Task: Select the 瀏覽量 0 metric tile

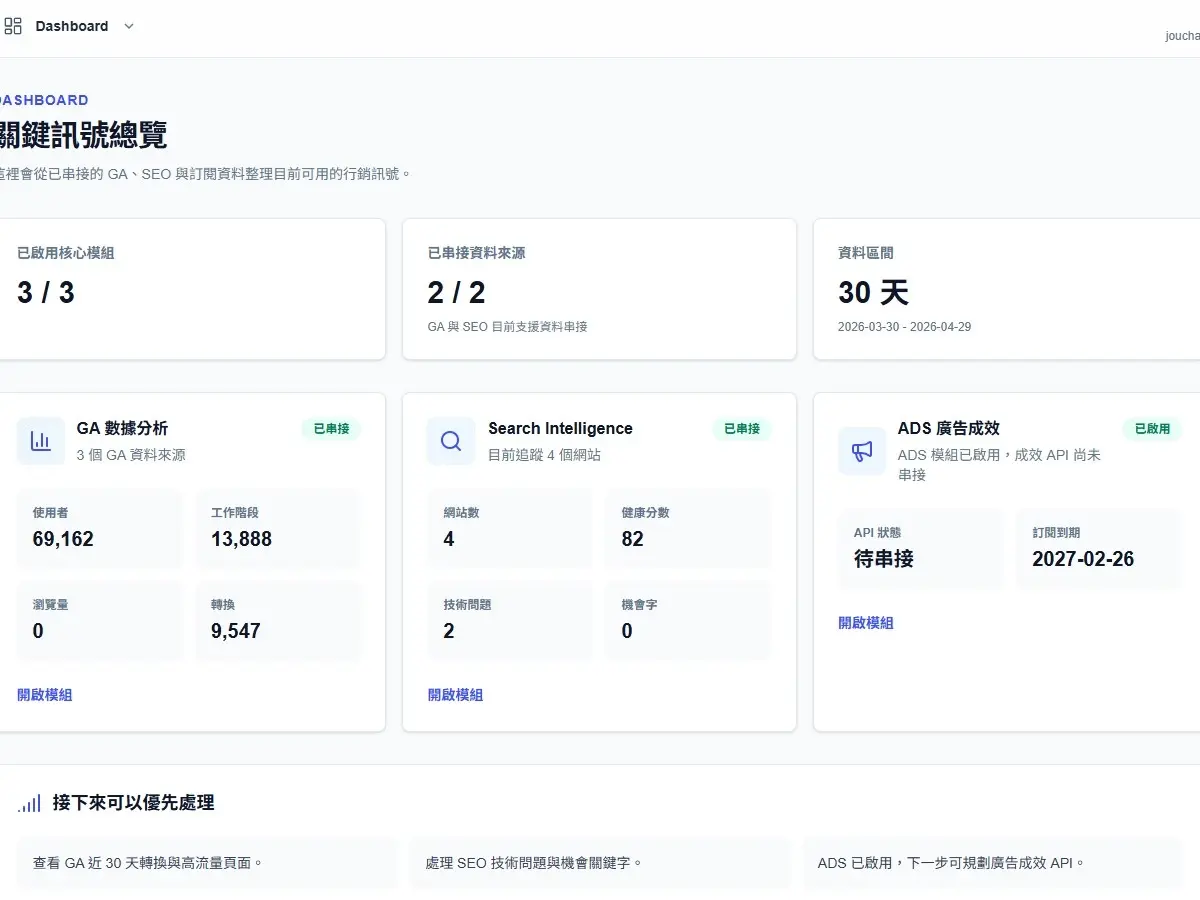Action: [x=100, y=621]
